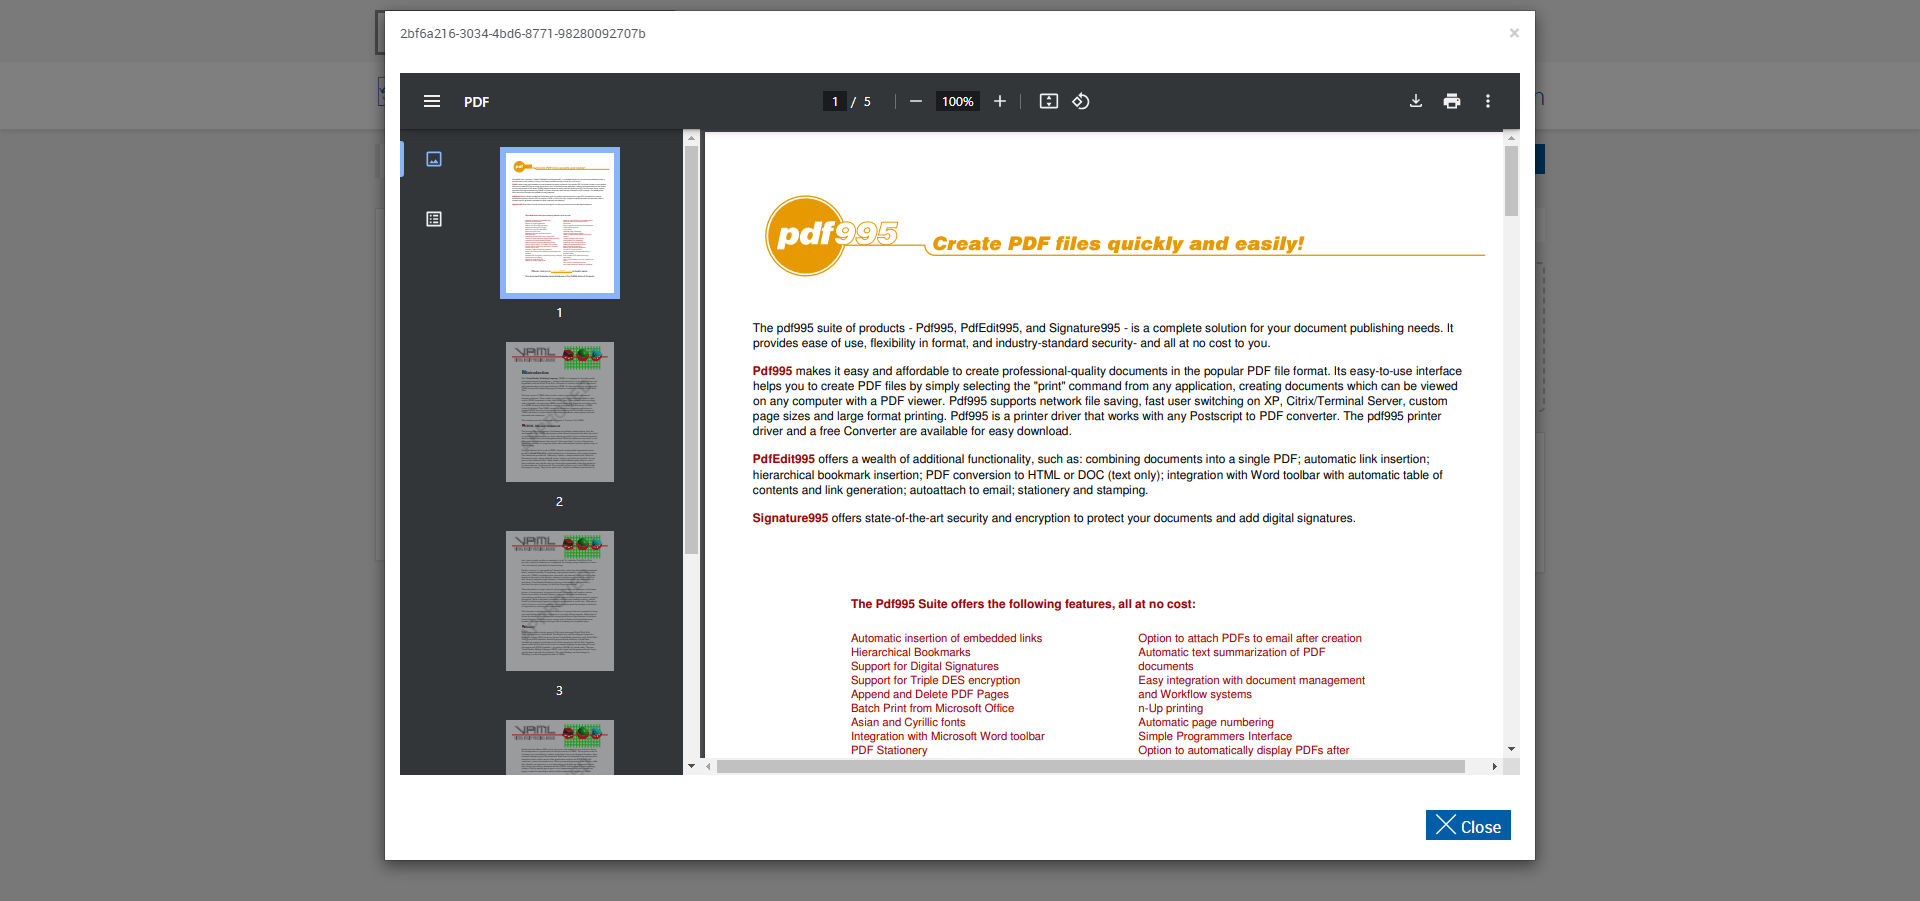Click 'Support for Triple DES encryption' text
The image size is (1920, 901).
coord(935,680)
